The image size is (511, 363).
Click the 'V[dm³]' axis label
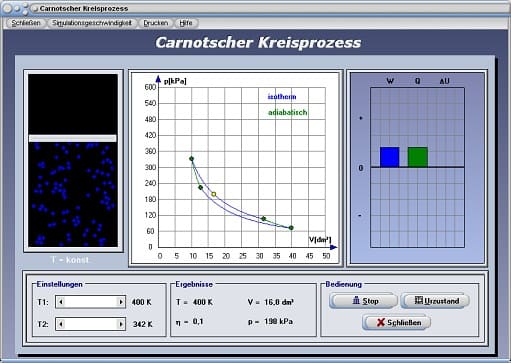tap(320, 240)
